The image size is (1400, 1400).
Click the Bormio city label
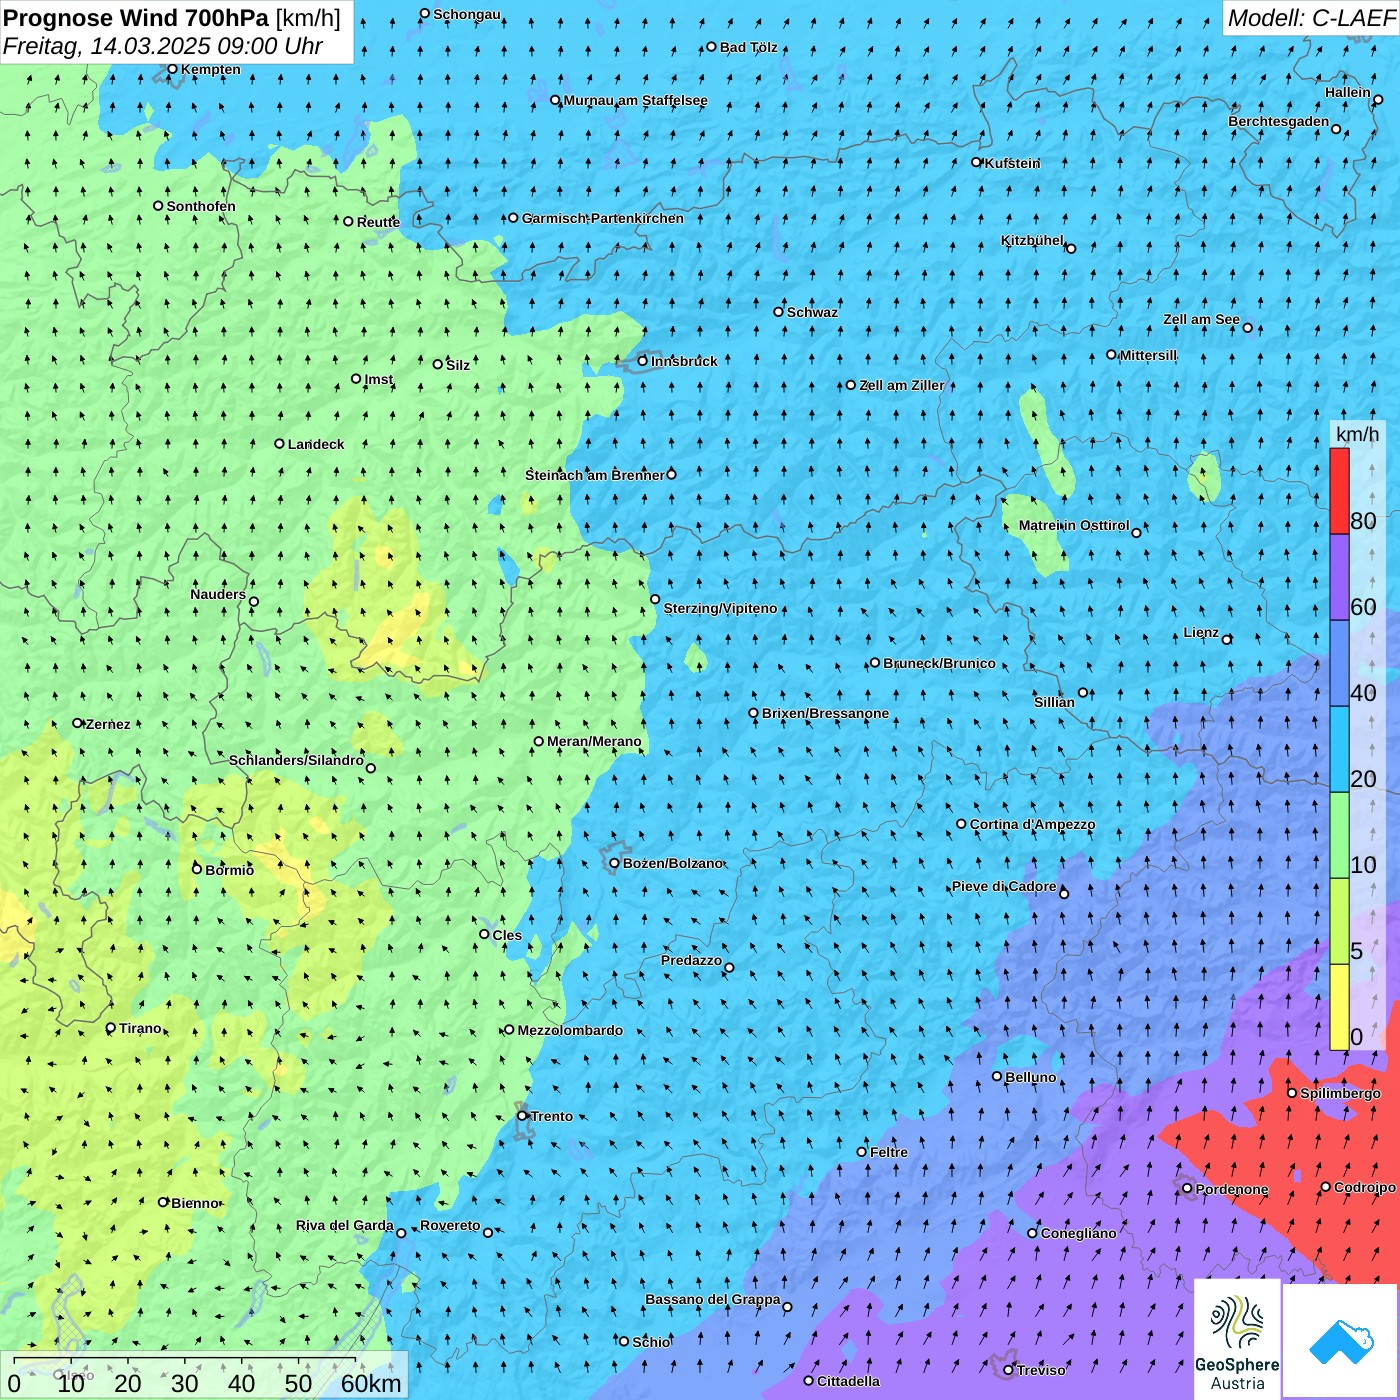[x=229, y=870]
